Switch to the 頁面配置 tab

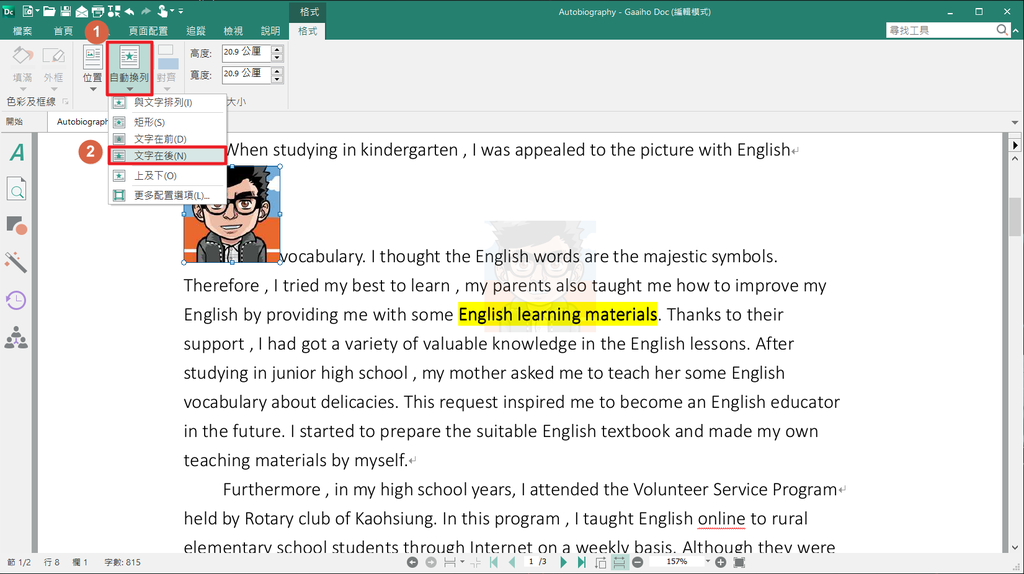click(148, 31)
